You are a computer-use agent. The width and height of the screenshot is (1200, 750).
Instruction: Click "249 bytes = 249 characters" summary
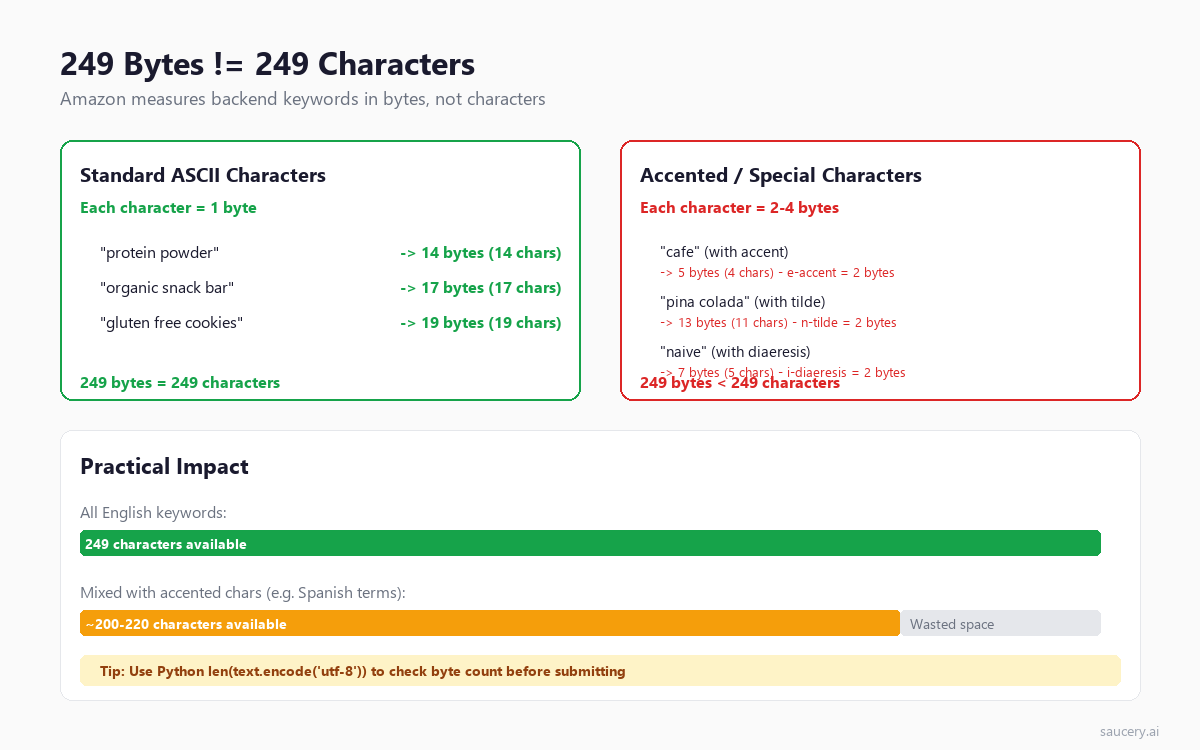pos(180,383)
